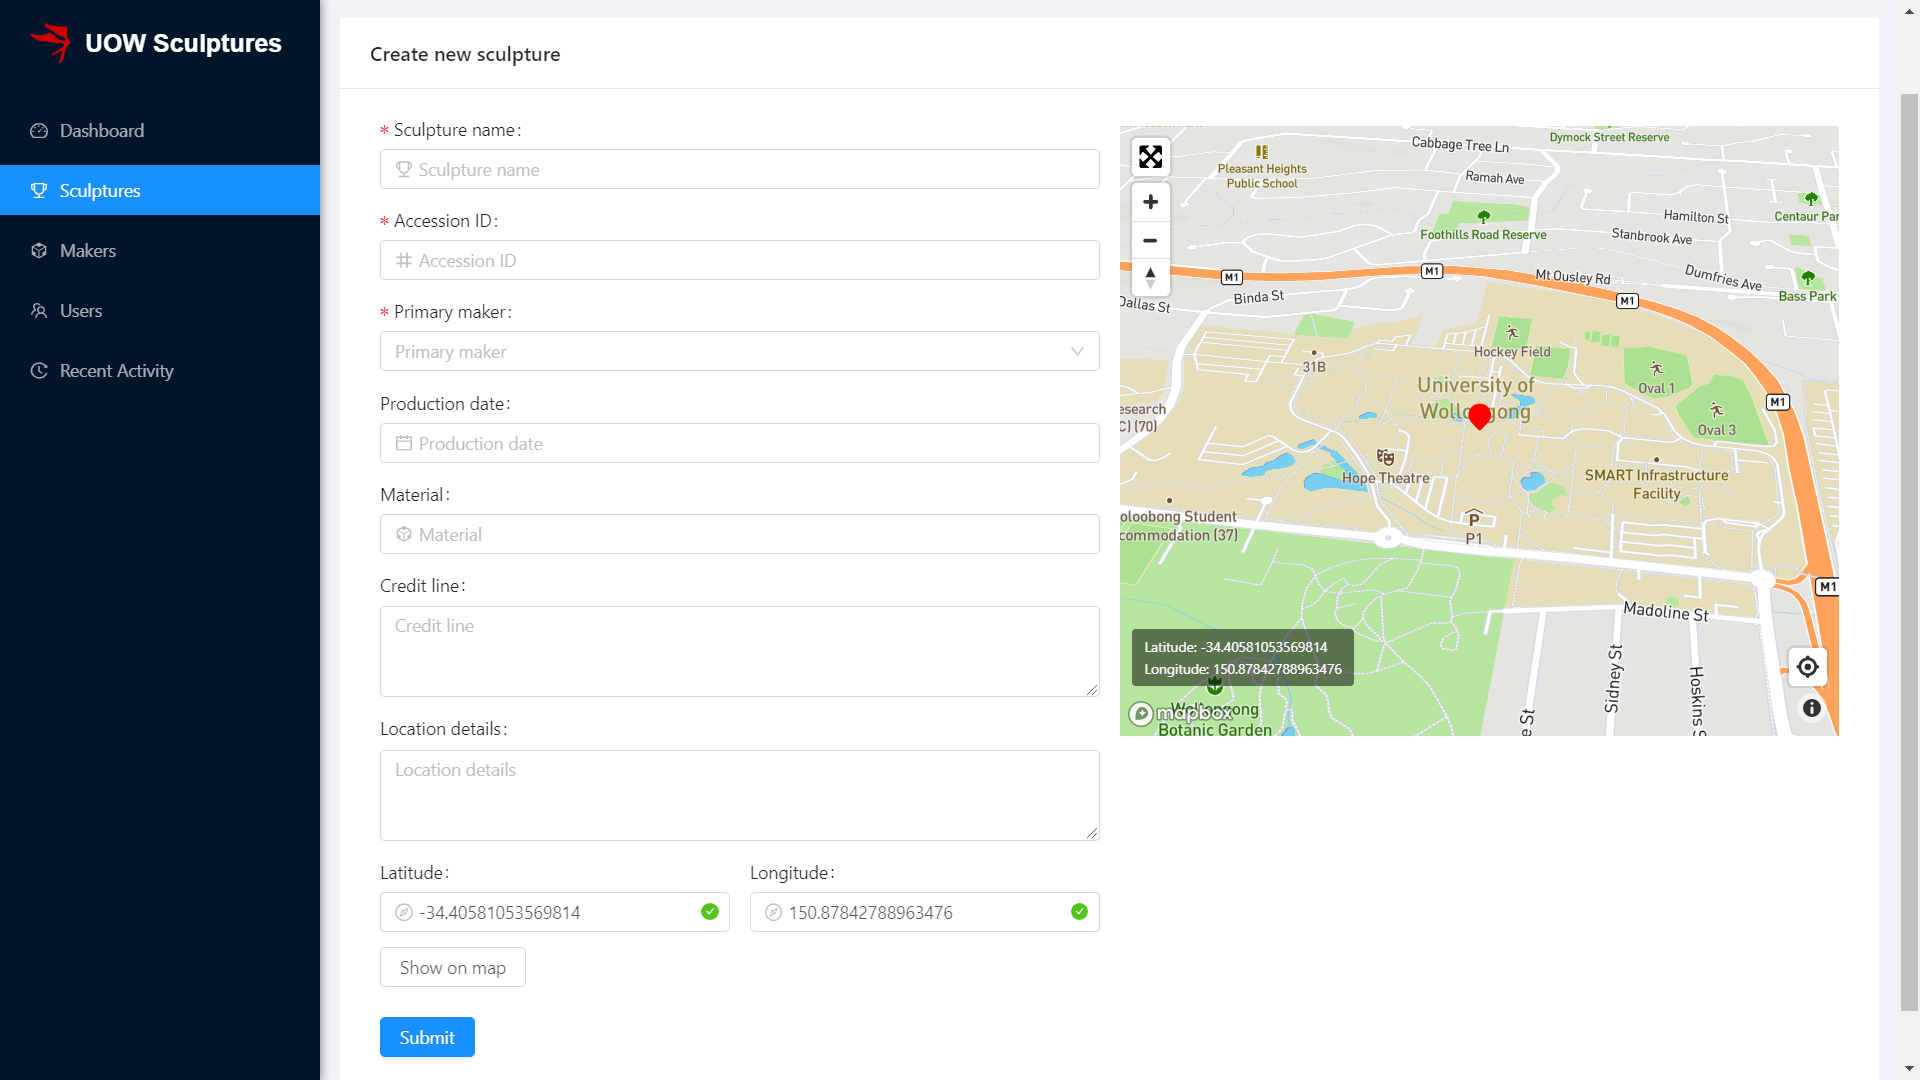The image size is (1920, 1080).
Task: Expand the map zoom-in control
Action: click(x=1150, y=202)
